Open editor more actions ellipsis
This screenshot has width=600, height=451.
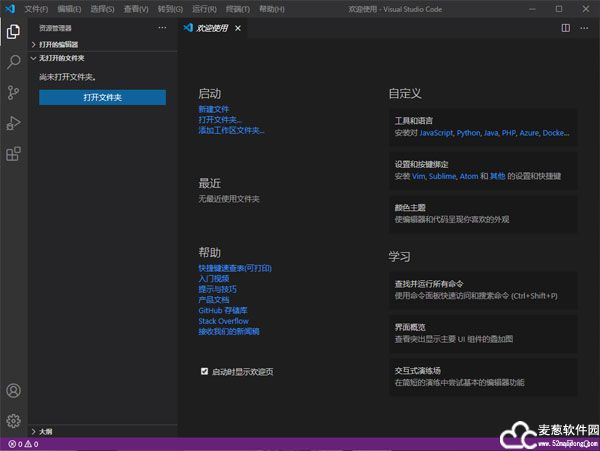point(584,28)
